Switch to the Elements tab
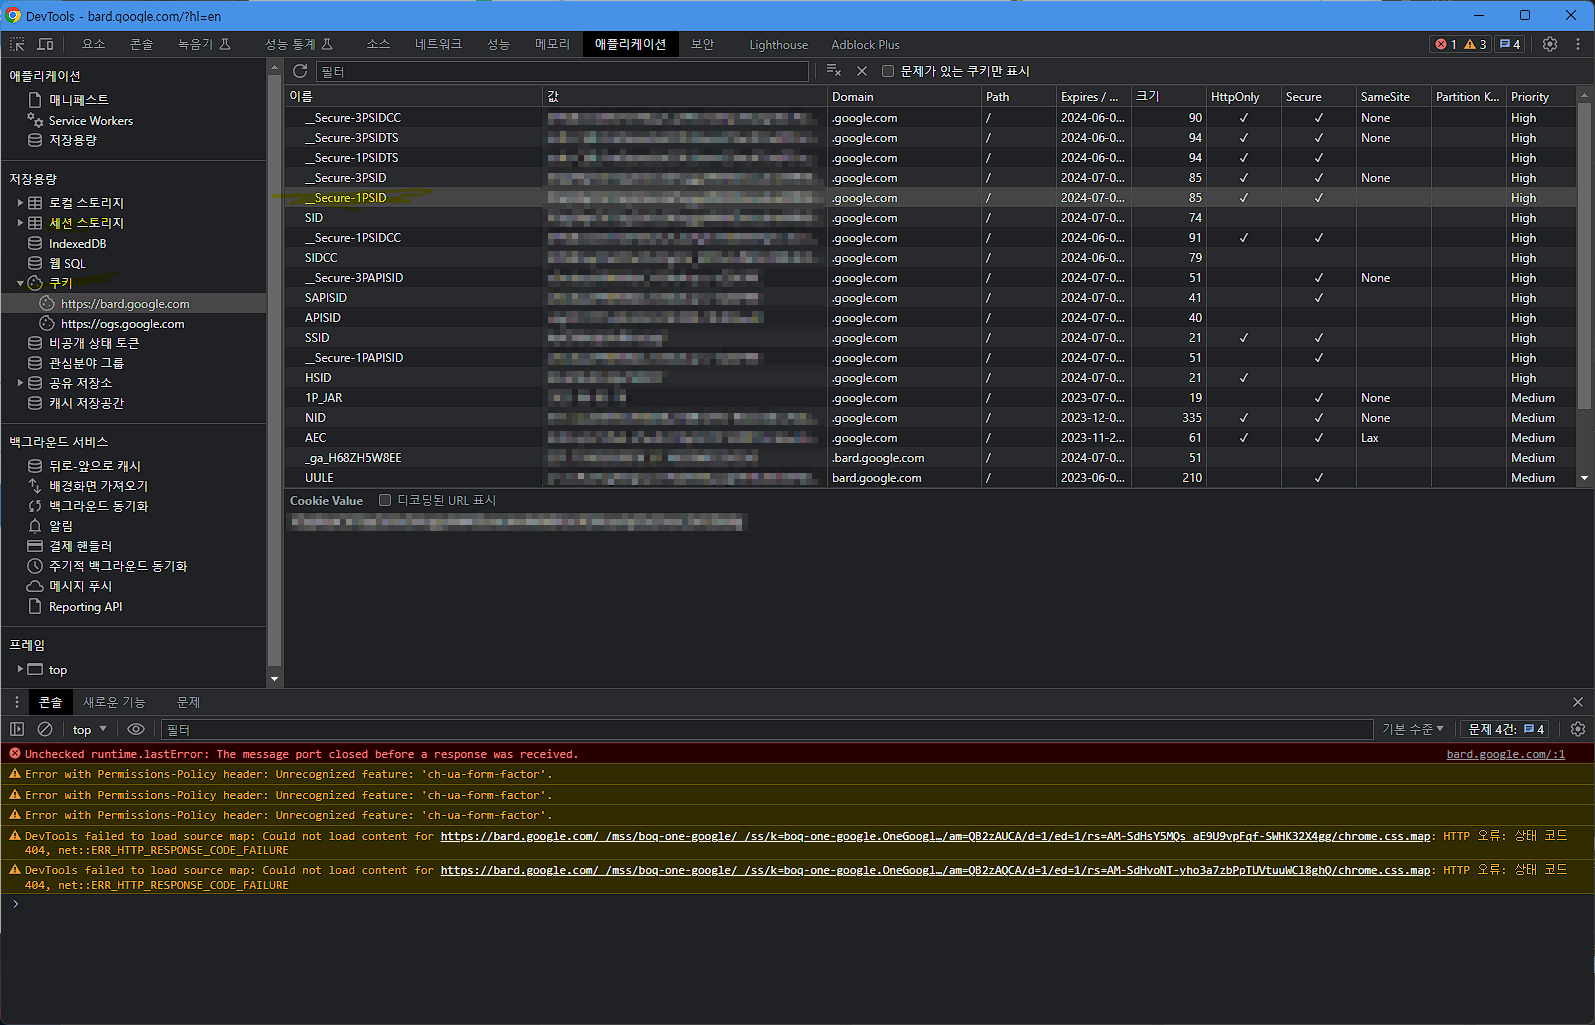 (93, 44)
